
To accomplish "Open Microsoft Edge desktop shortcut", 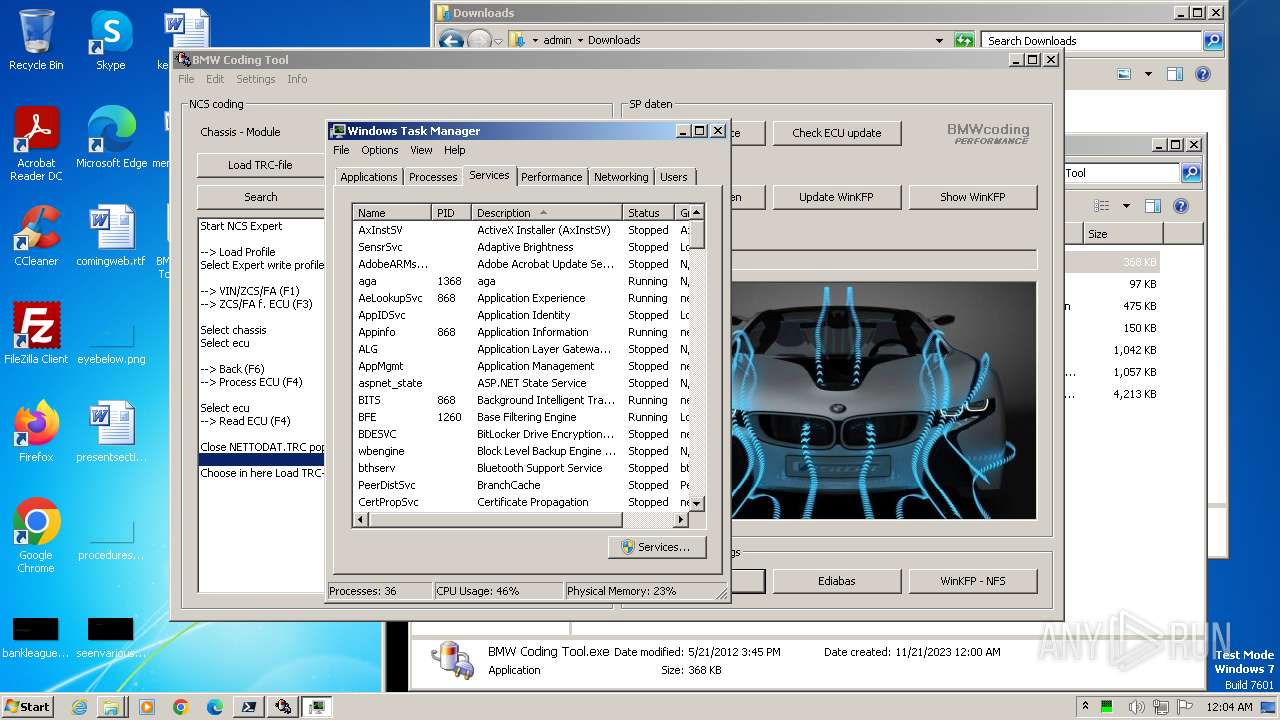I will [x=111, y=138].
